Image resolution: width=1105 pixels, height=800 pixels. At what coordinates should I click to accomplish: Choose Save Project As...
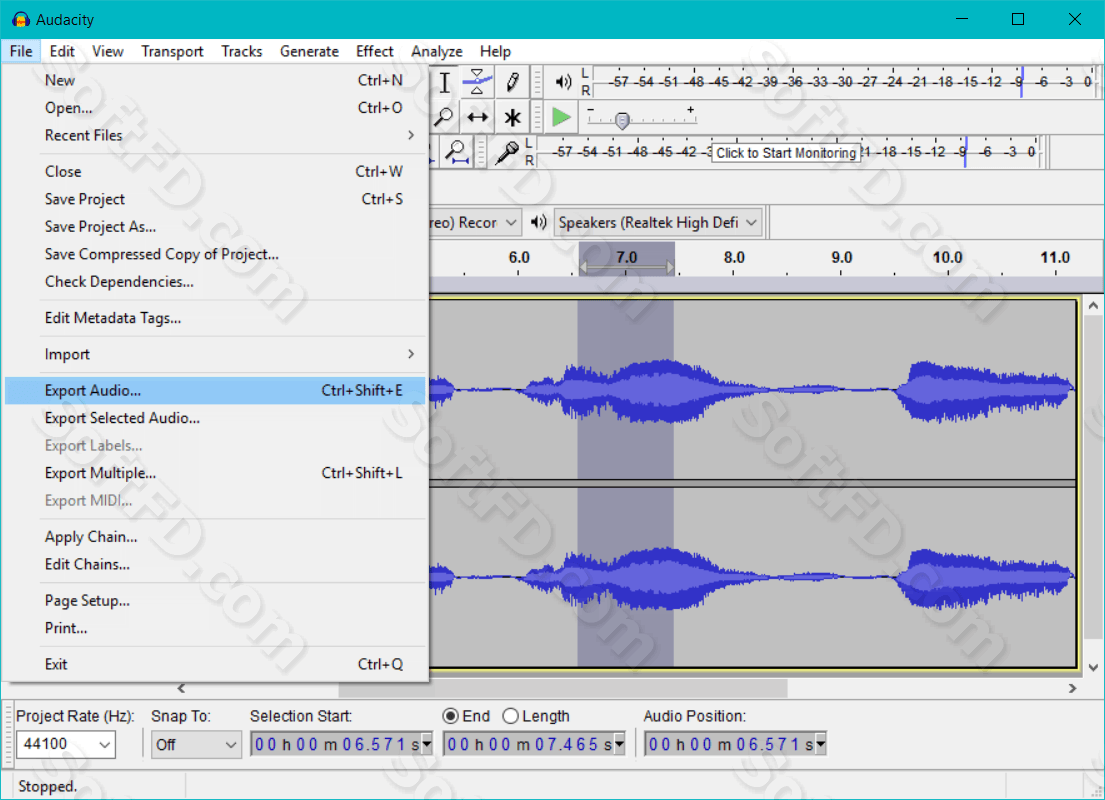[x=215, y=227]
